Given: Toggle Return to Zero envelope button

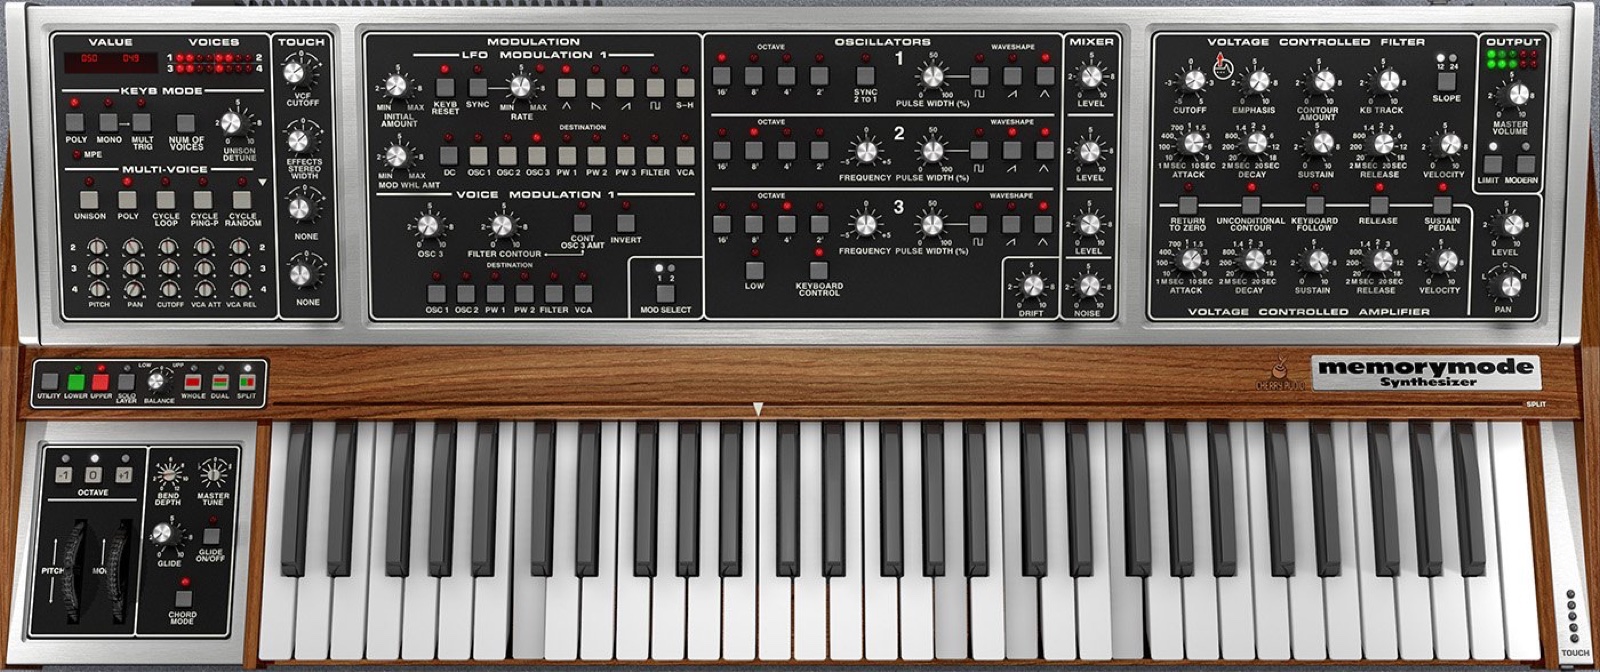Looking at the screenshot, I should click(1187, 206).
